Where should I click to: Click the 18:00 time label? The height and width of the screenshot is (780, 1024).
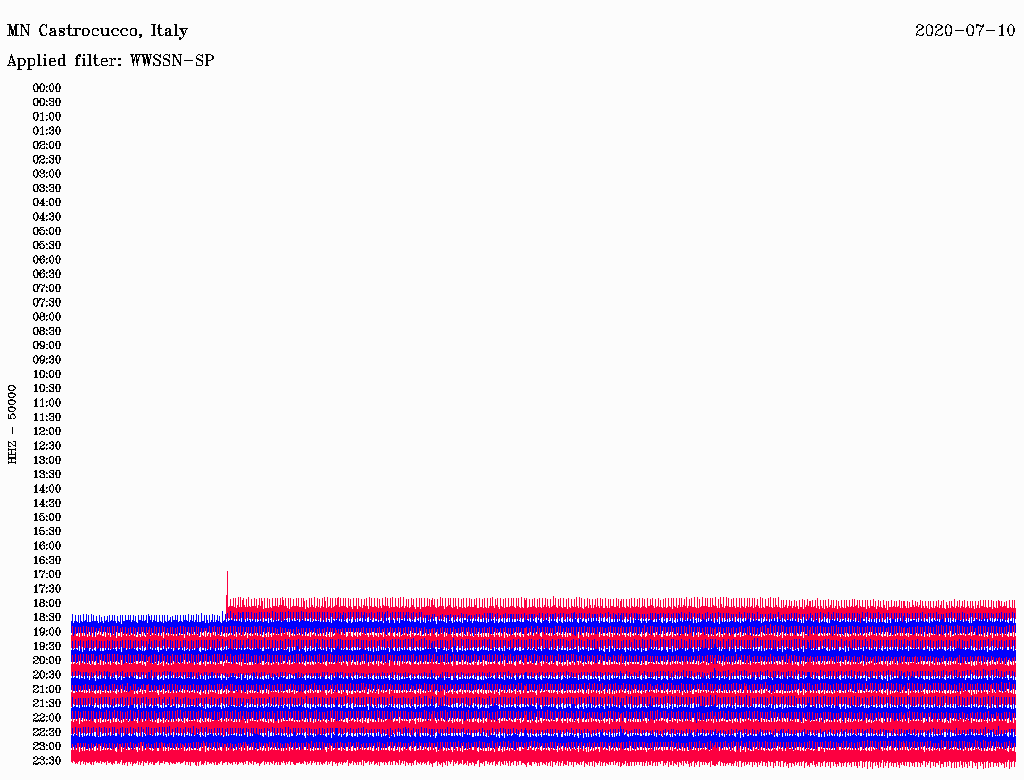[x=47, y=604]
